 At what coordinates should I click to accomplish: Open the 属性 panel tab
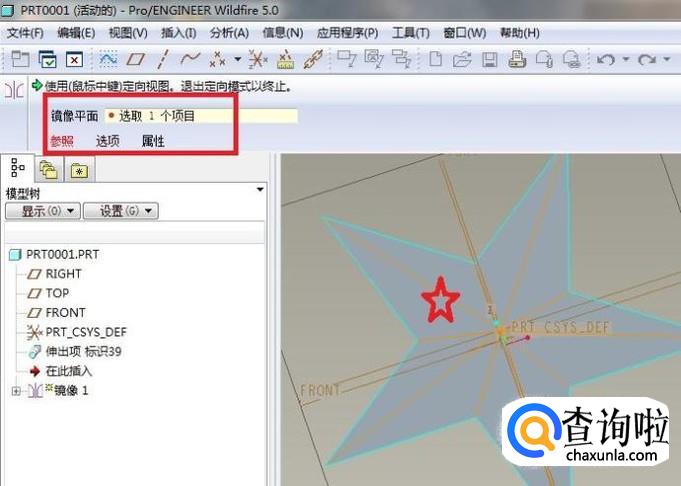[153, 141]
